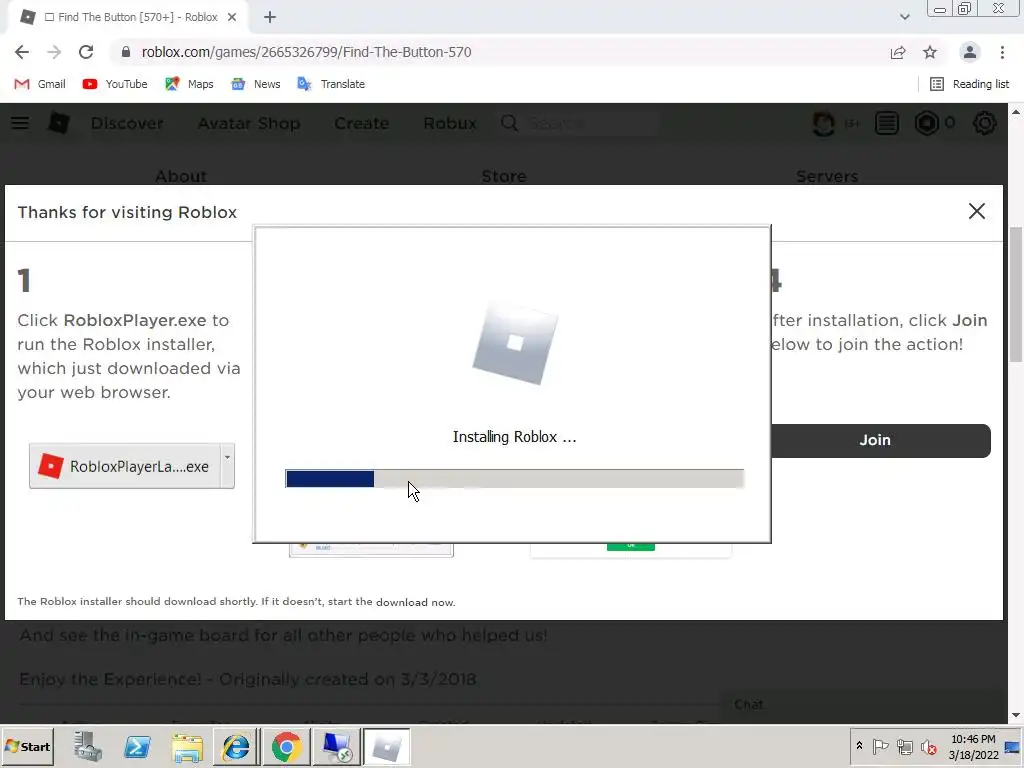Image resolution: width=1024 pixels, height=768 pixels.
Task: Open Discover in Roblox navigation
Action: point(127,123)
